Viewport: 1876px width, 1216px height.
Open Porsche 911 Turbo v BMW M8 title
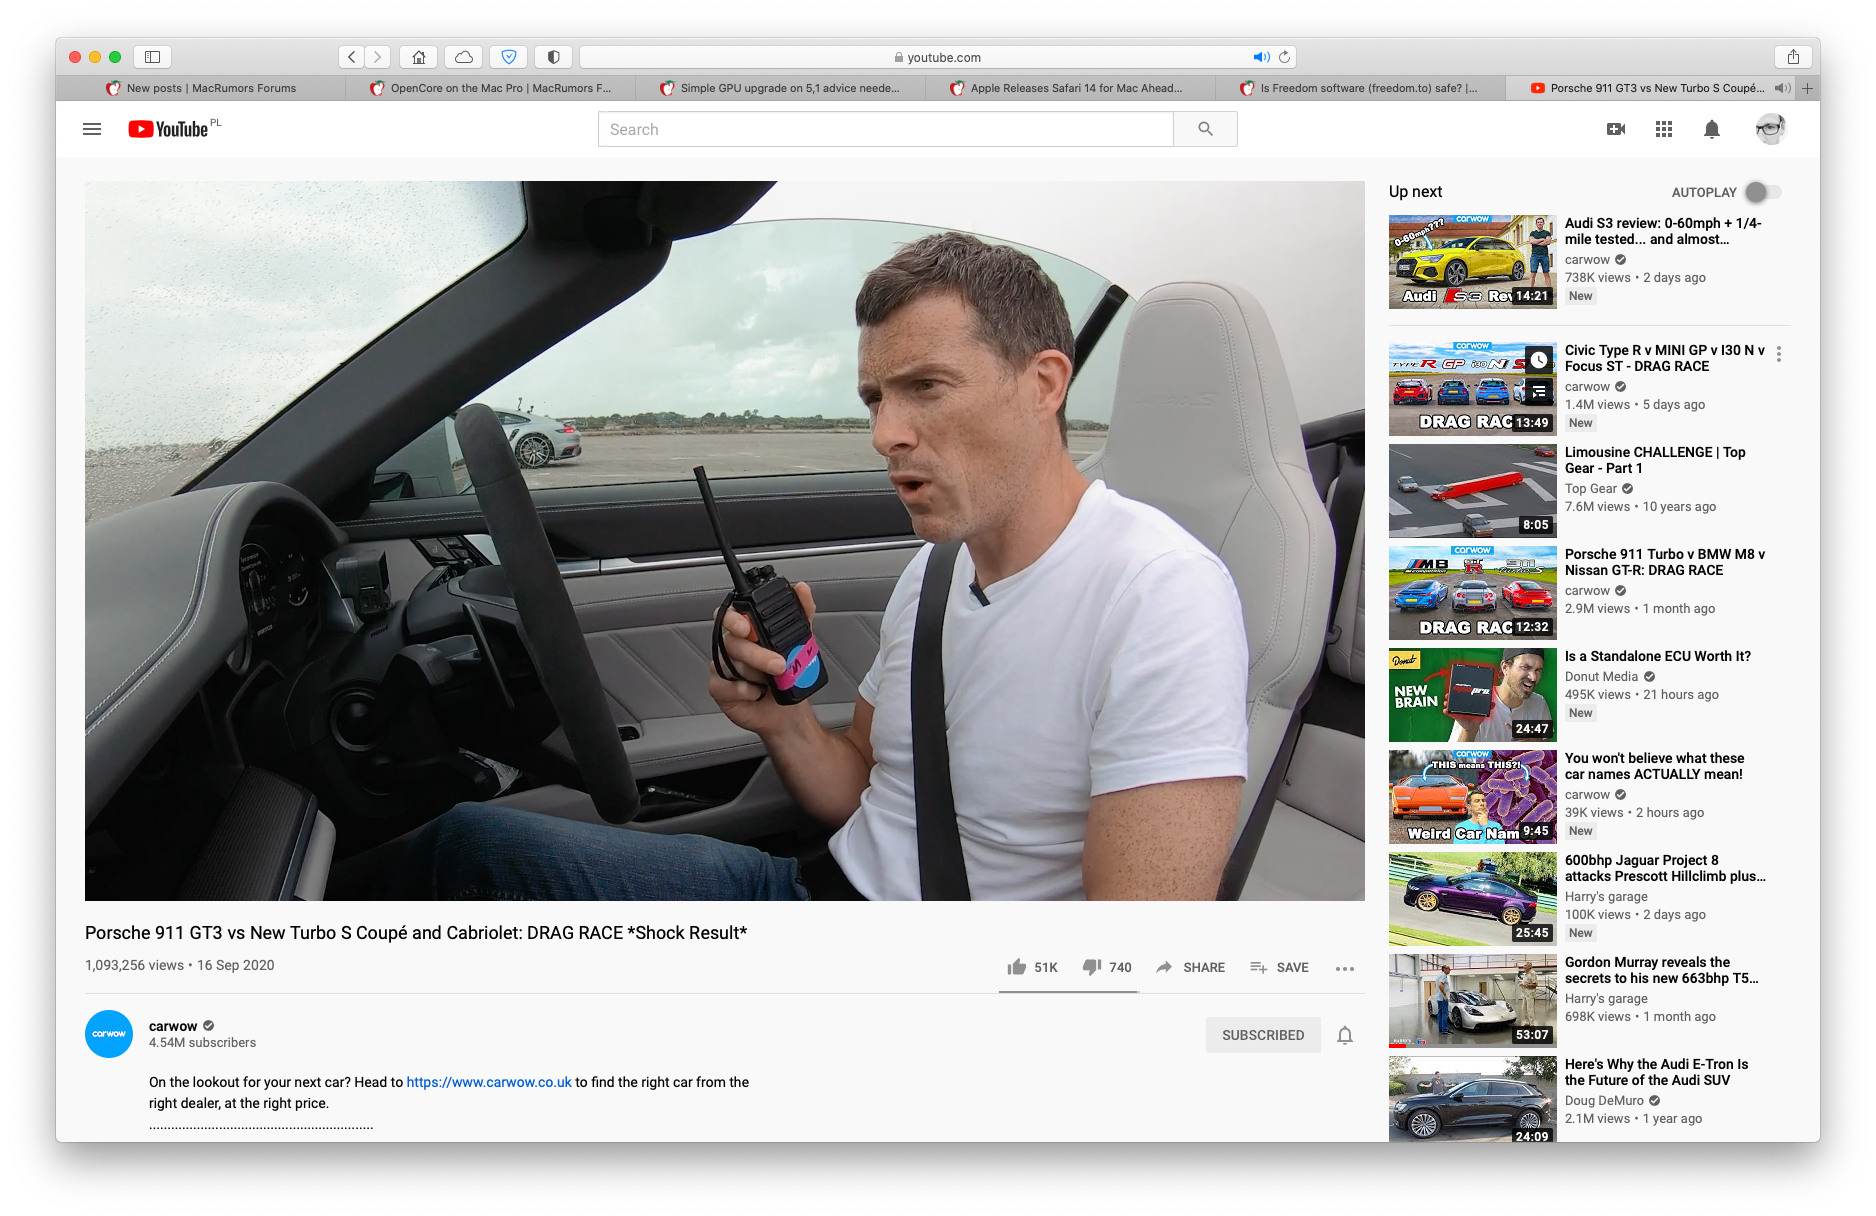pos(1665,562)
